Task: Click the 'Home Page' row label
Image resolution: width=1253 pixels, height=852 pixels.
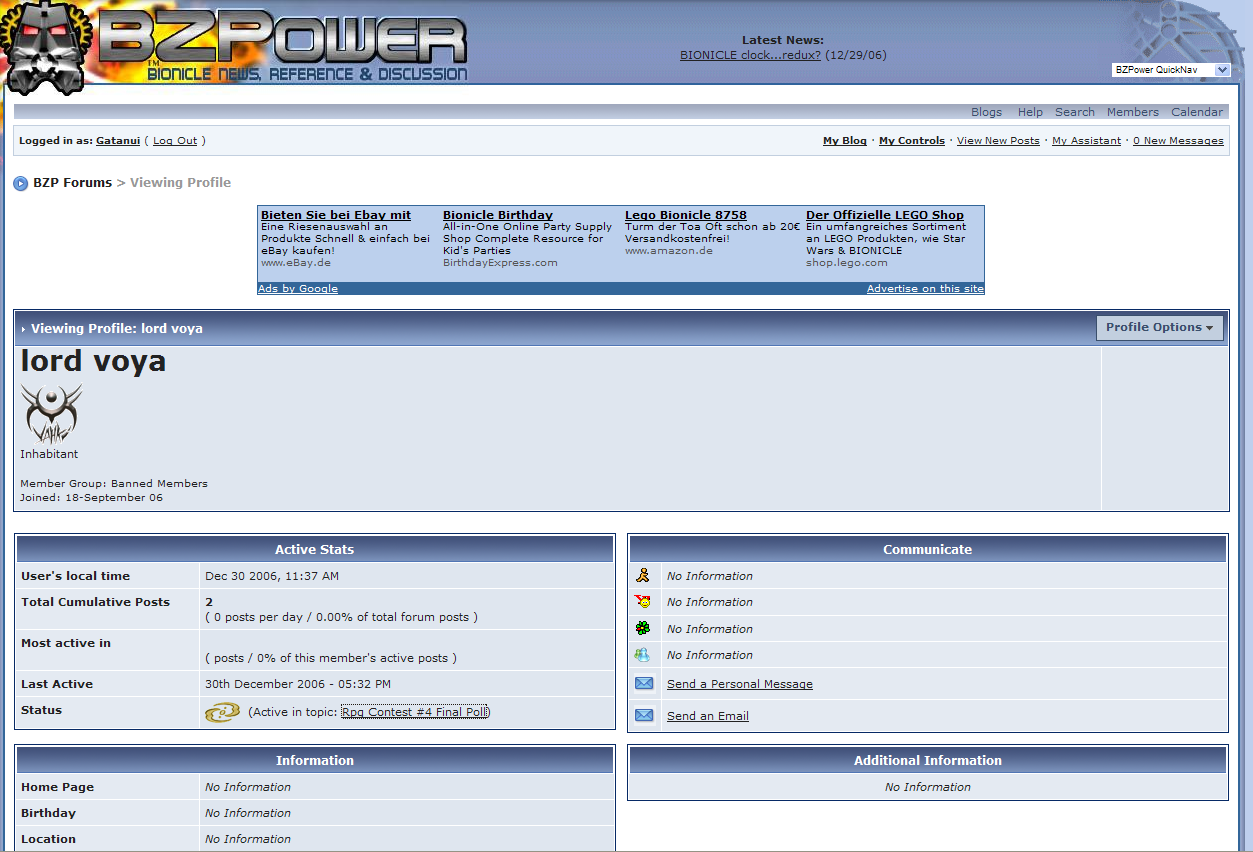Action: click(x=57, y=787)
